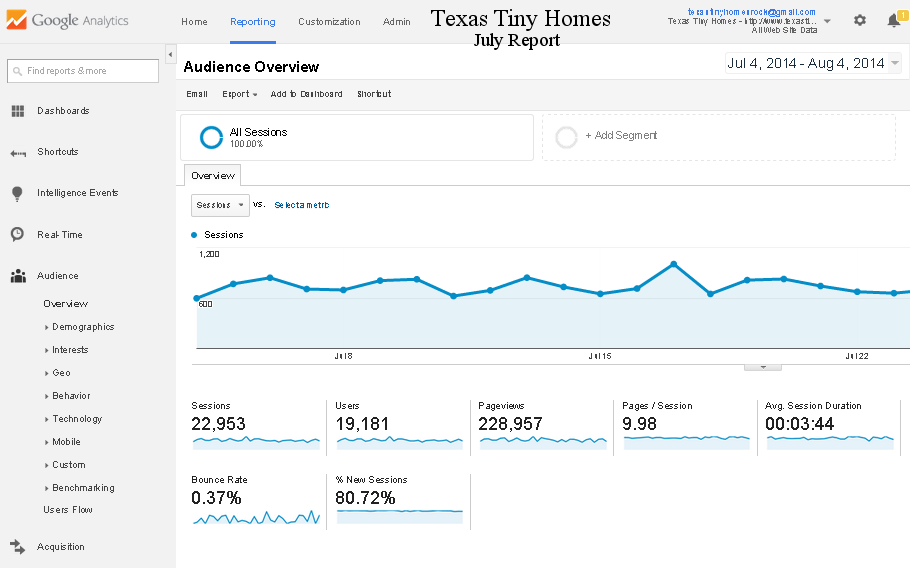Click + Add Segment
The width and height of the screenshot is (910, 568).
click(x=621, y=135)
